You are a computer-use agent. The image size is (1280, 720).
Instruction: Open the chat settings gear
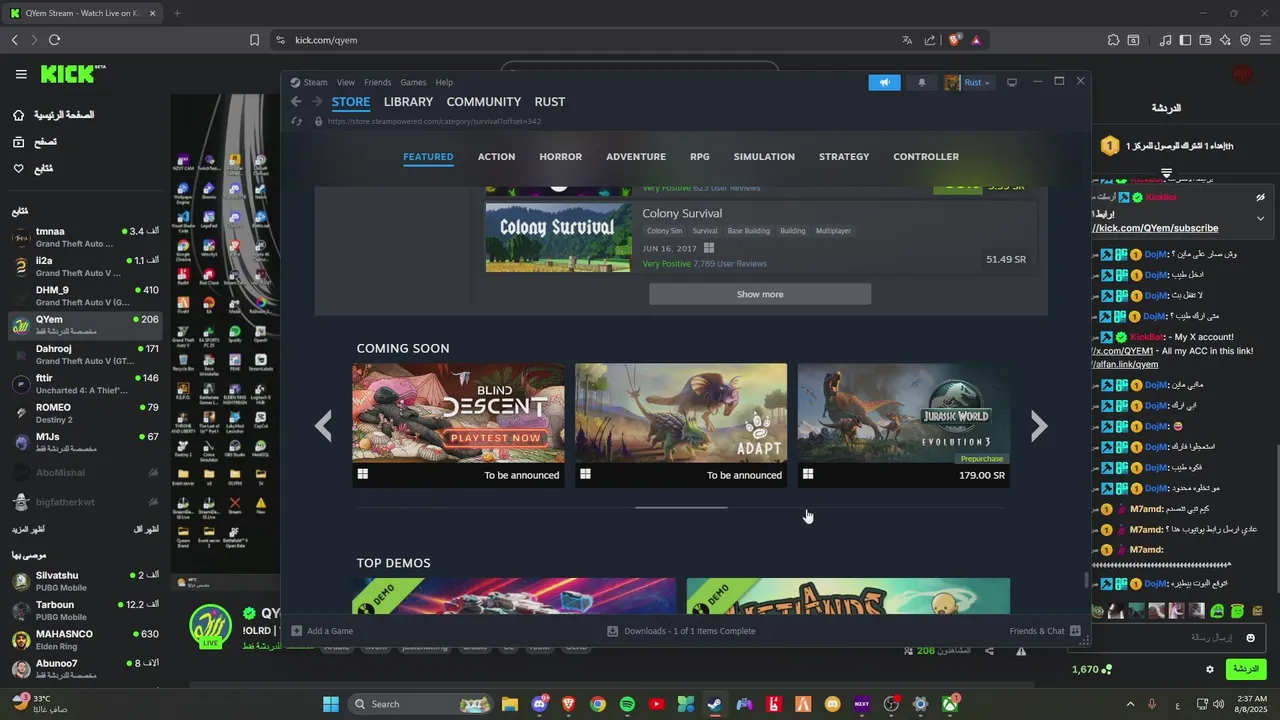(x=1209, y=669)
